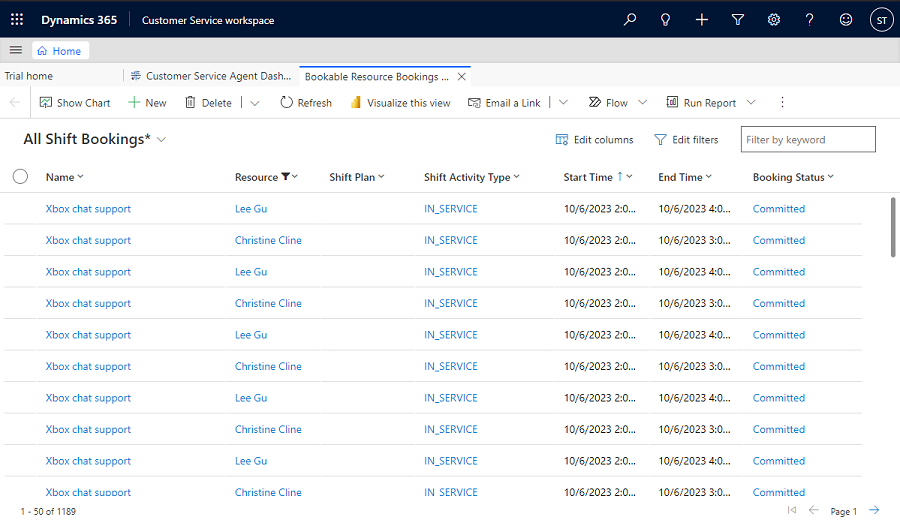Viewport: 900px width, 526px height.
Task: Click the plus quick create icon
Action: tap(701, 20)
